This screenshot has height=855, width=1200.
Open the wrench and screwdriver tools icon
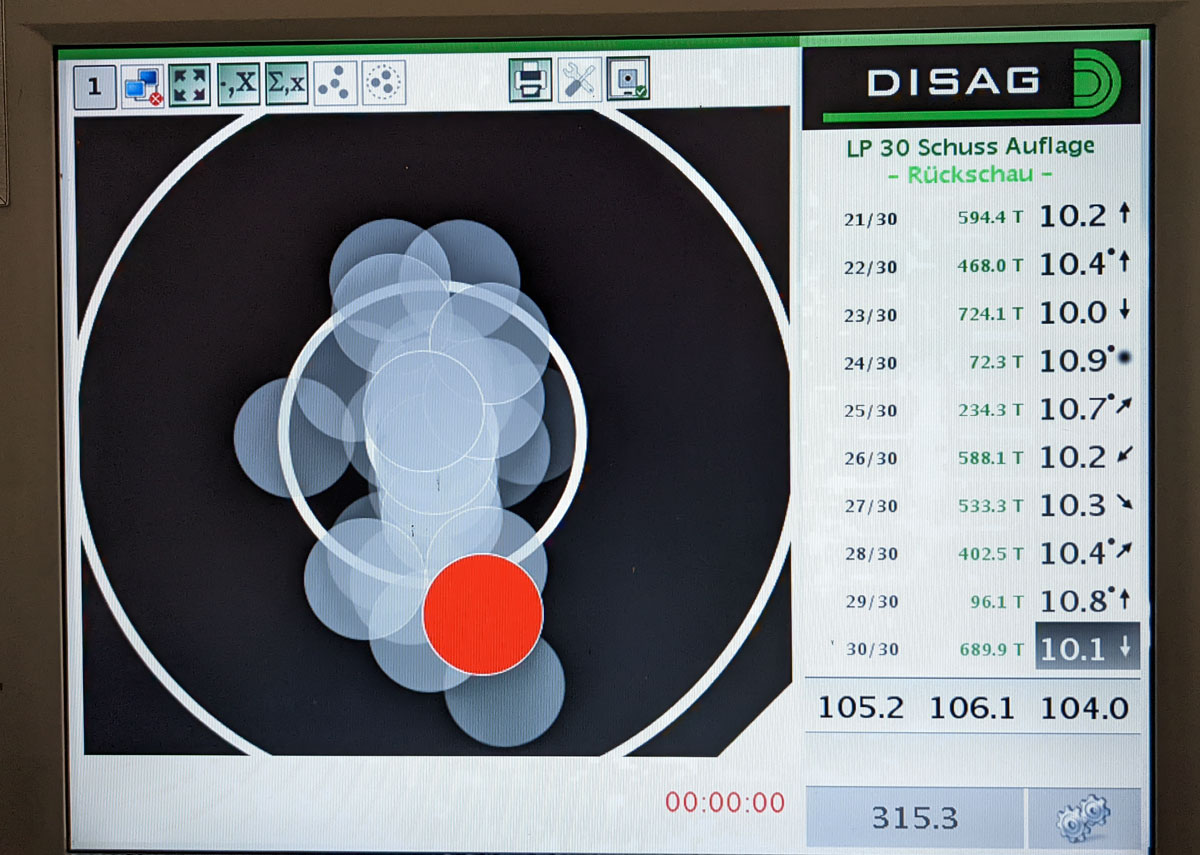coord(579,80)
